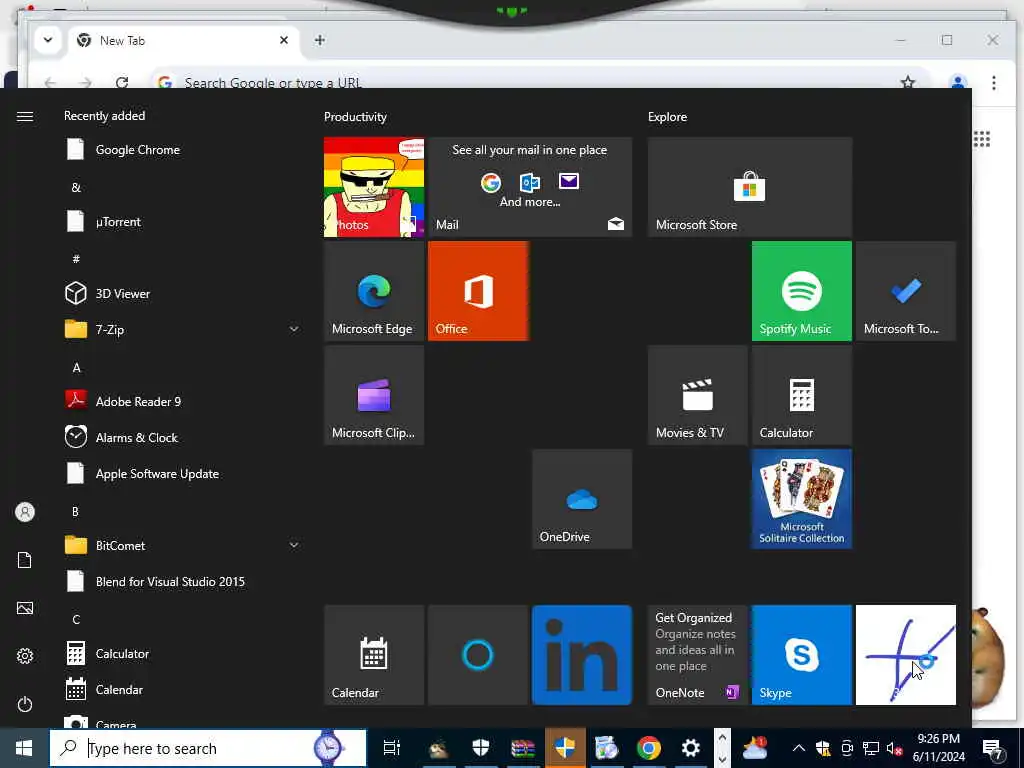Screen dimensions: 1024x768
Task: Bookmark this tab with star icon
Action: tap(908, 82)
